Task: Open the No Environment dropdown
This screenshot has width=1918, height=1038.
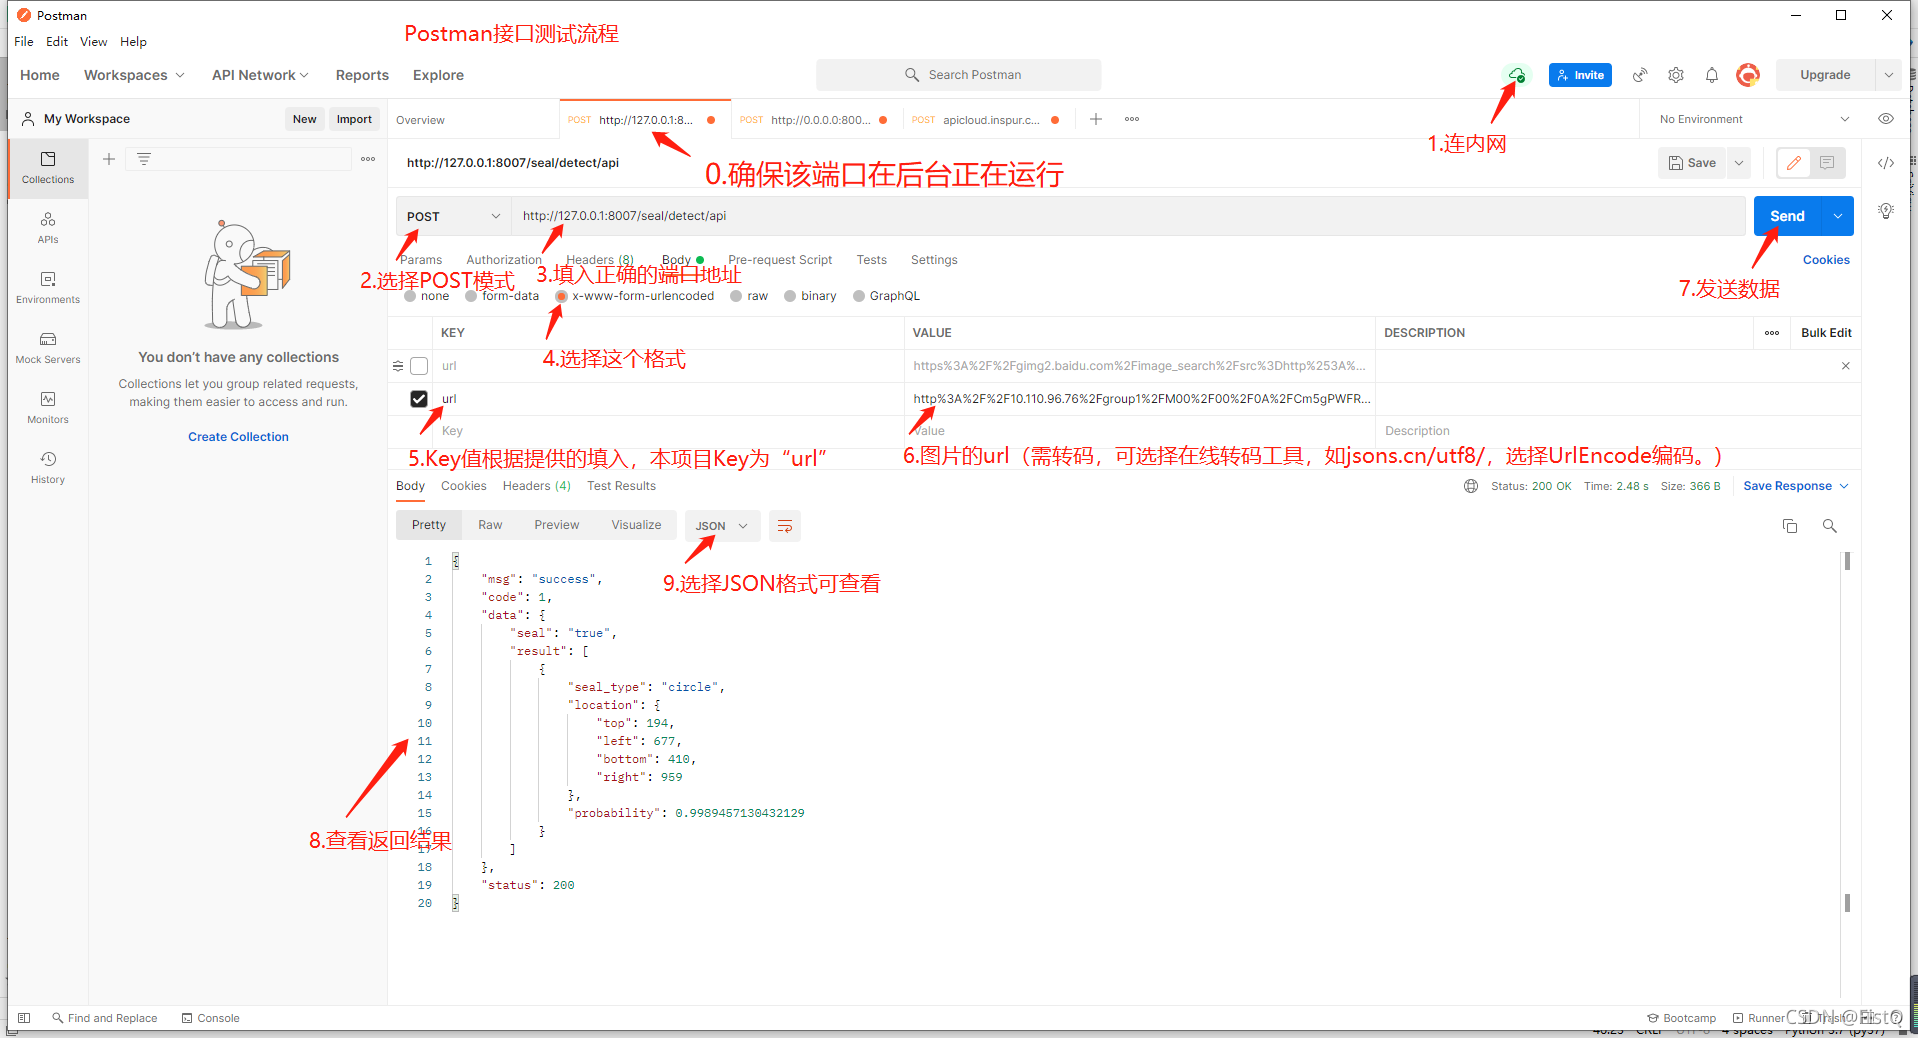Action: click(x=1755, y=119)
